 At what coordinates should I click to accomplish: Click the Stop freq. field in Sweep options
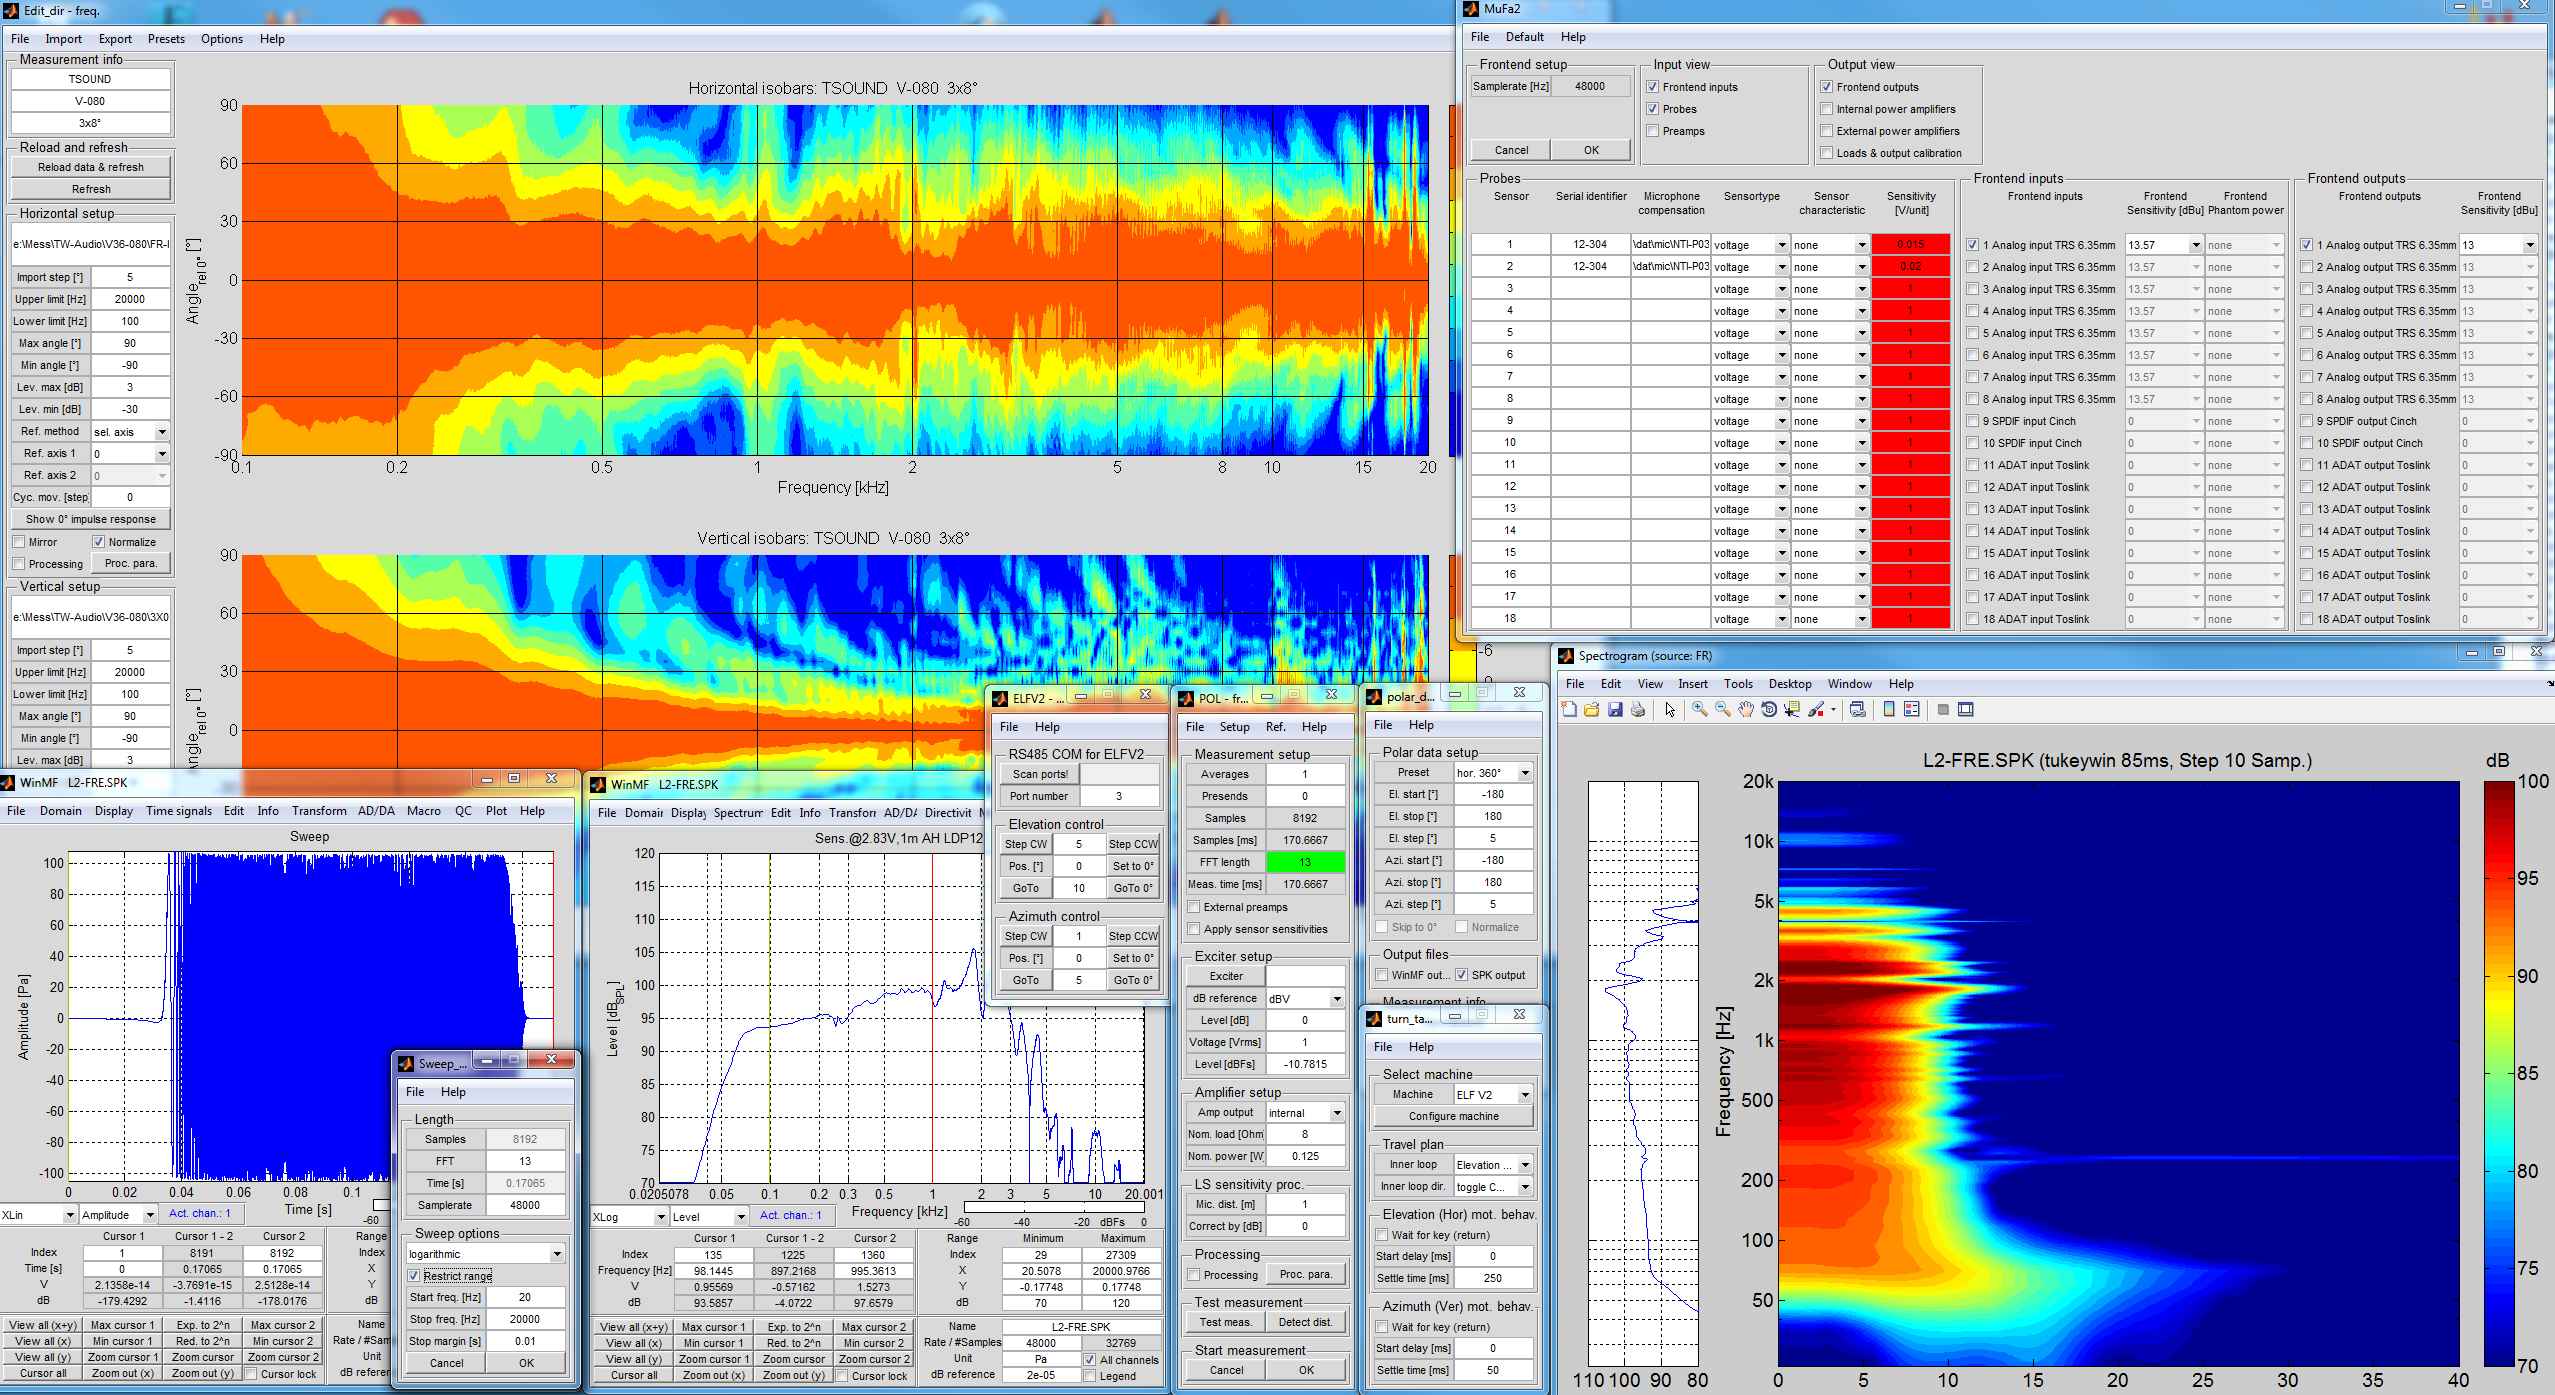coord(525,1318)
